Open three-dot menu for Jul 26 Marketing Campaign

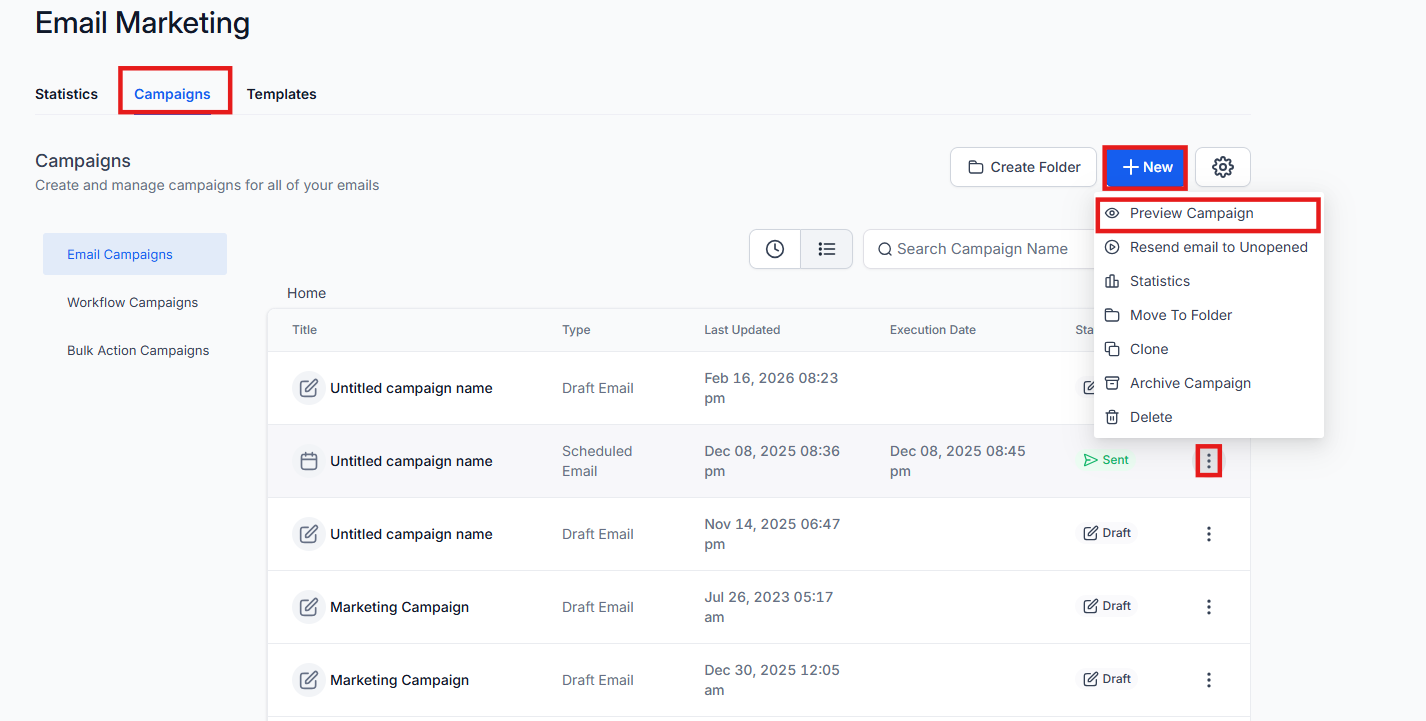1208,607
